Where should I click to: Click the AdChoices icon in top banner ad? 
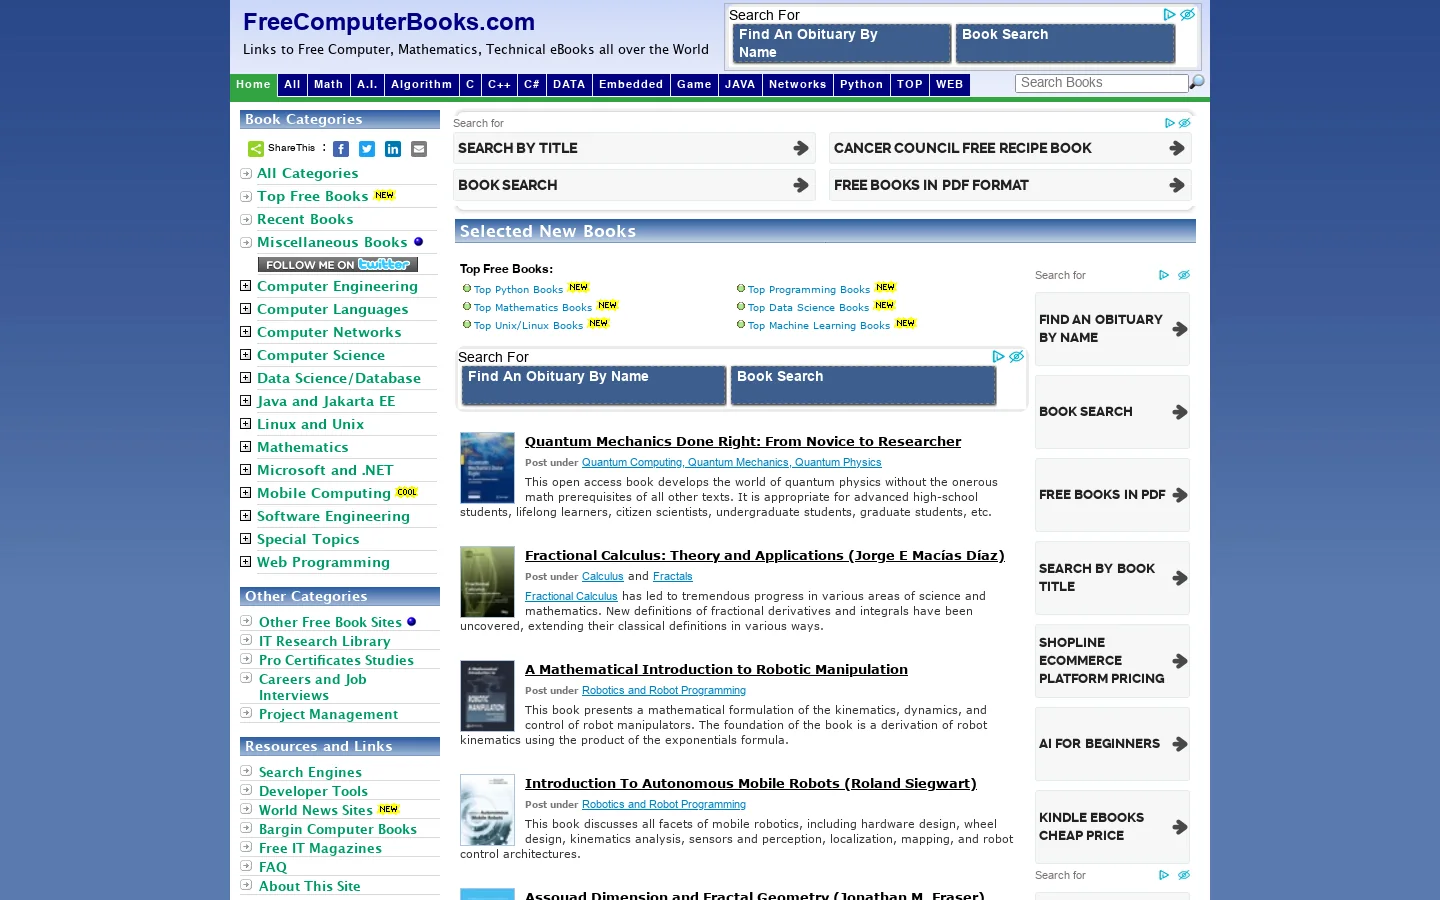(1169, 15)
